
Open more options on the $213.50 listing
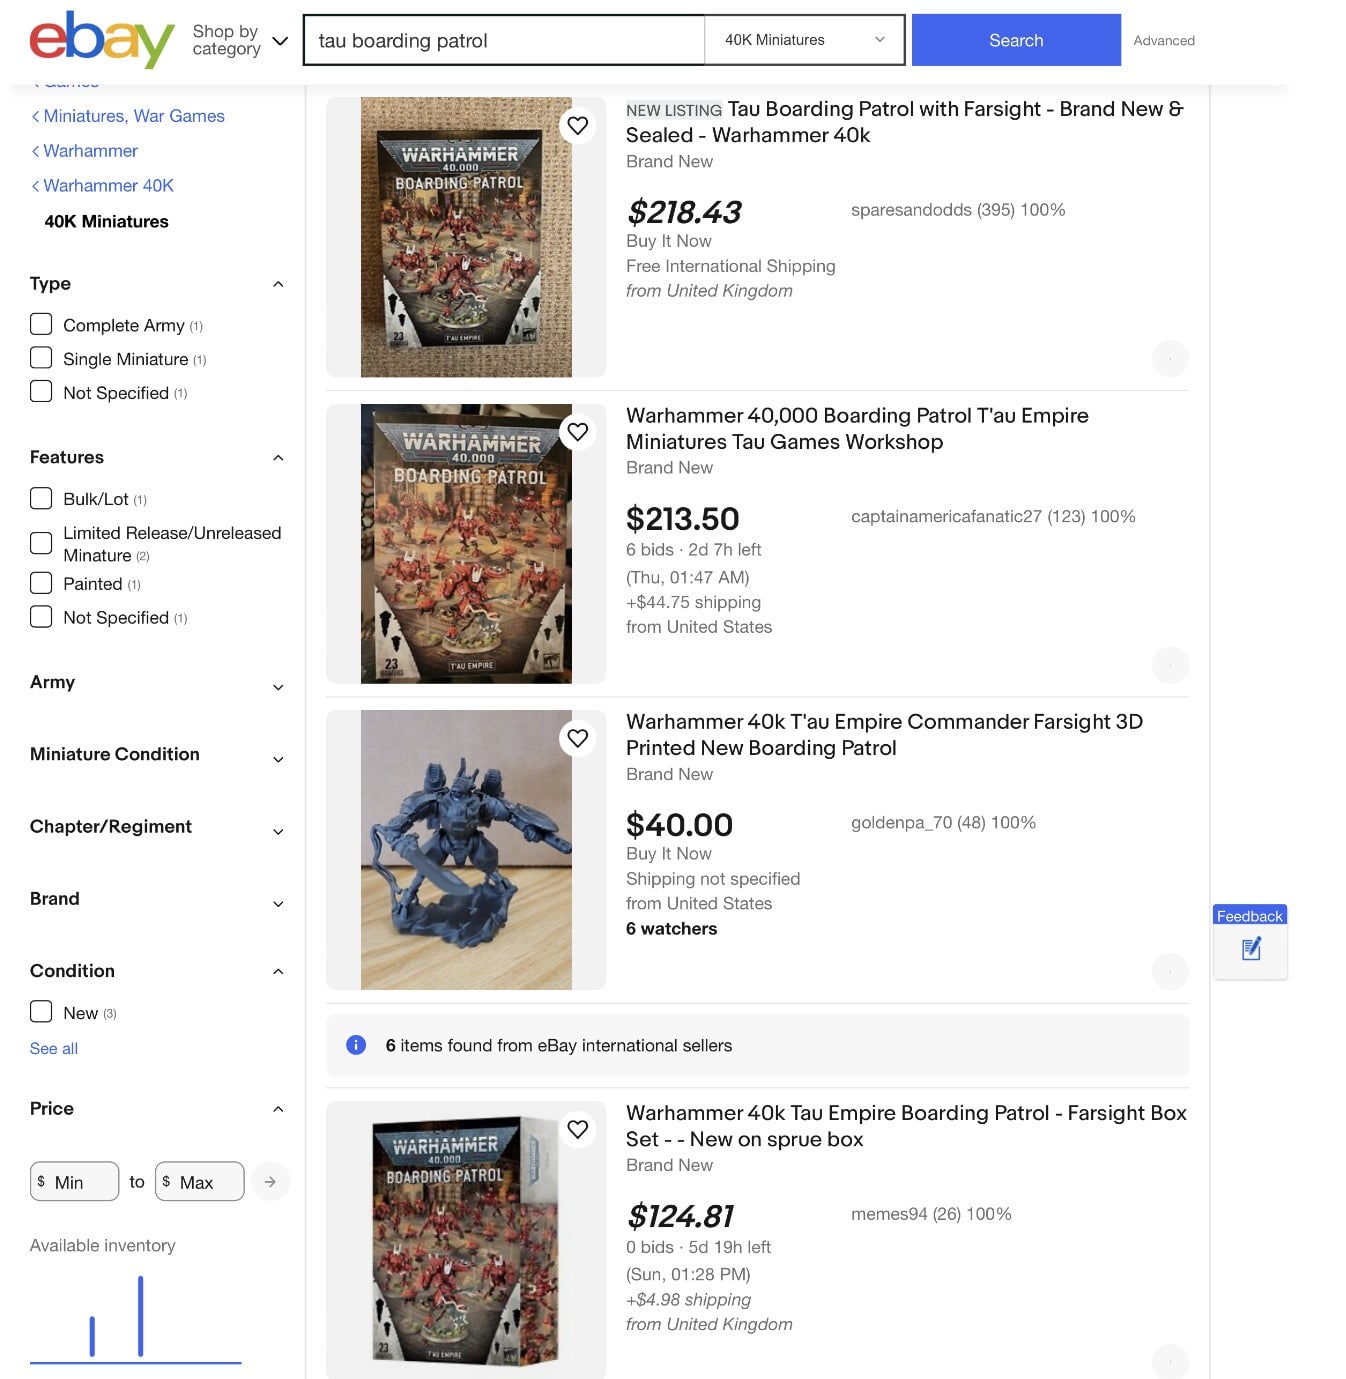(1169, 663)
